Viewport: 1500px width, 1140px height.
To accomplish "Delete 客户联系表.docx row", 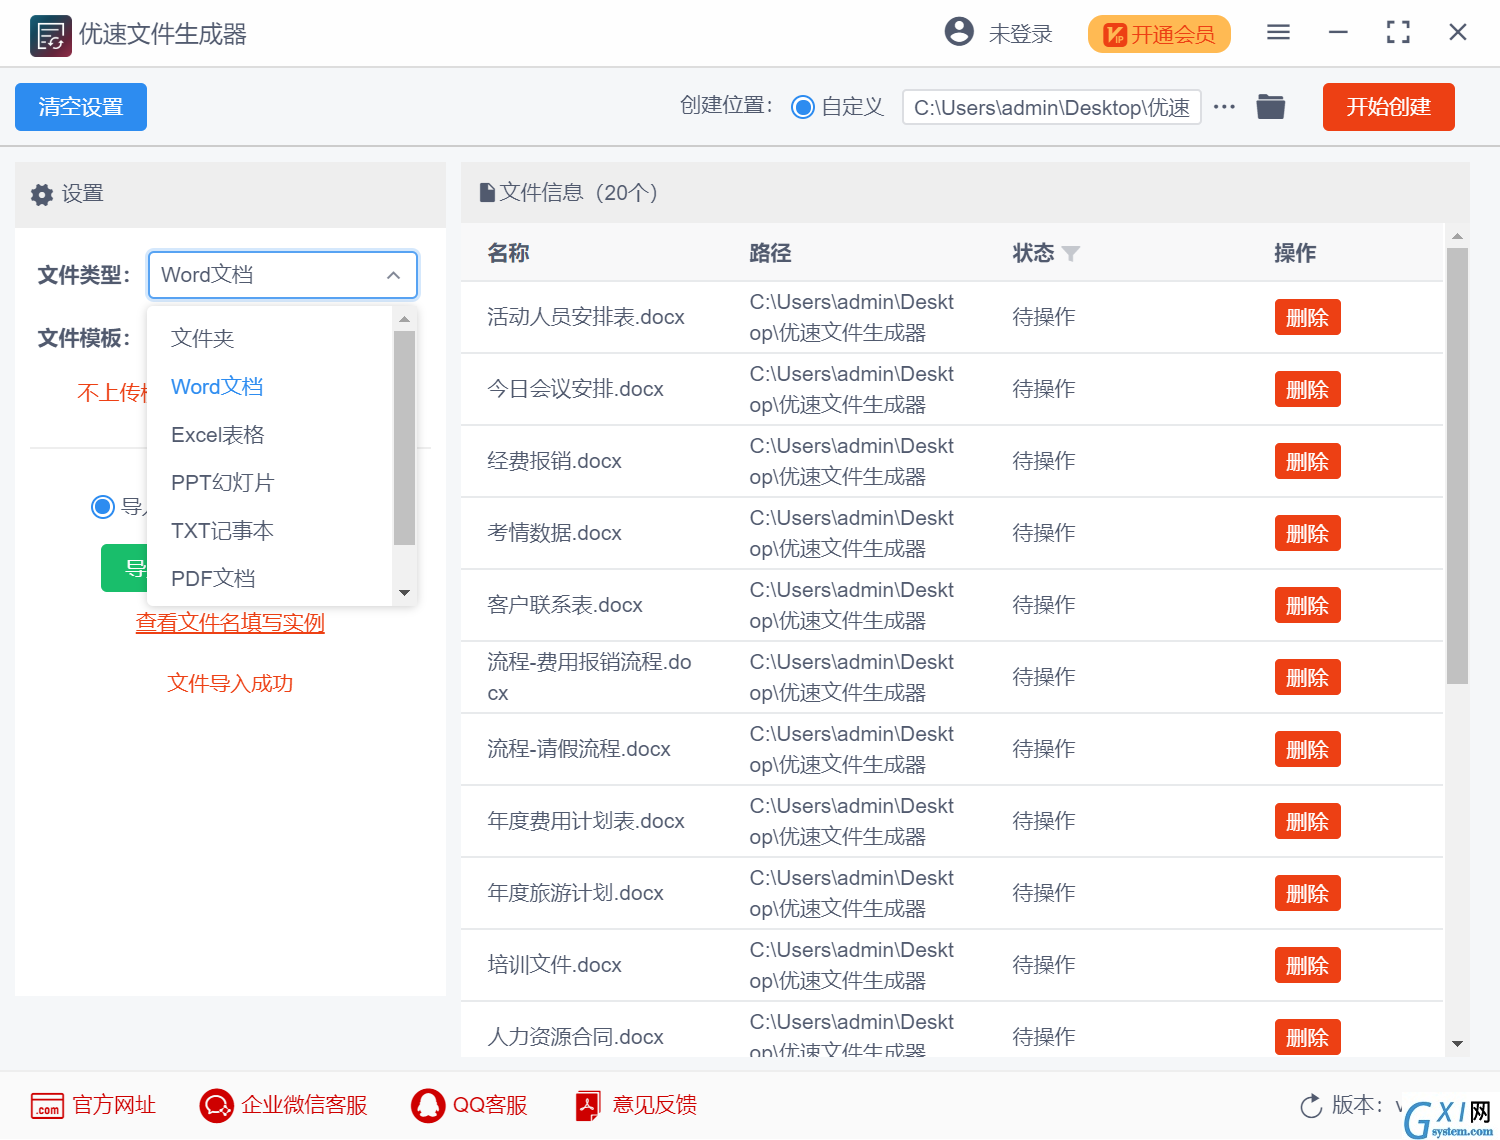I will point(1307,606).
